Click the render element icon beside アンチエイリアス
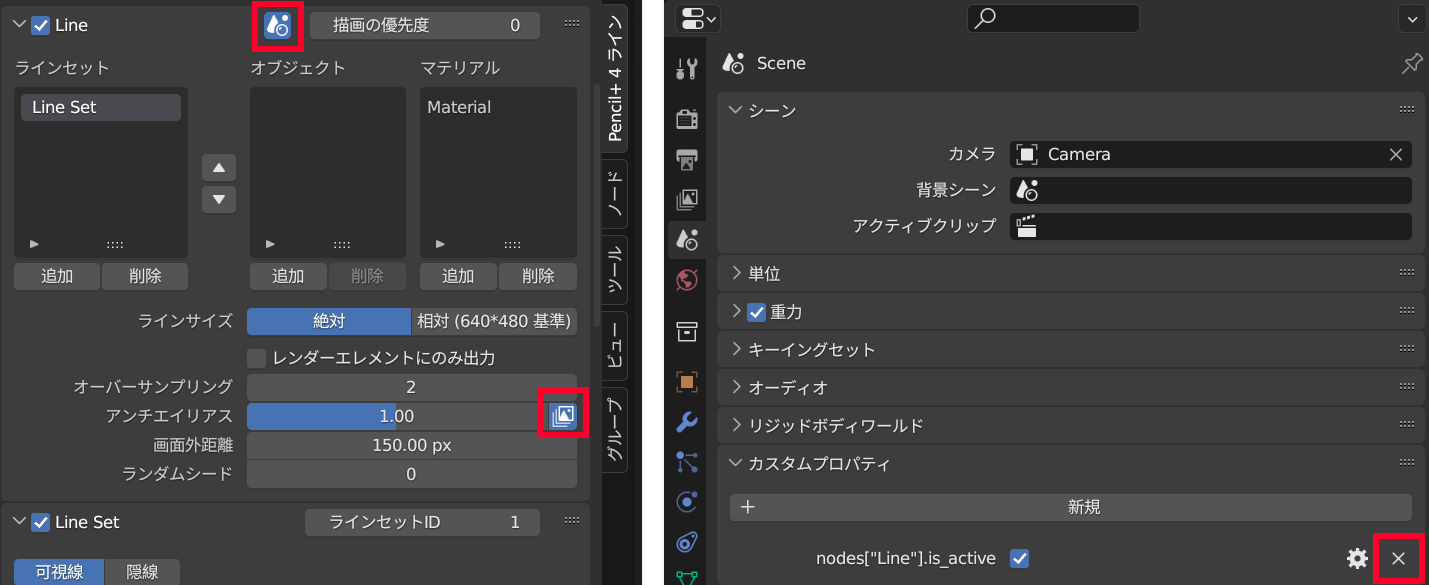The height and width of the screenshot is (585, 1429). pyautogui.click(x=563, y=413)
